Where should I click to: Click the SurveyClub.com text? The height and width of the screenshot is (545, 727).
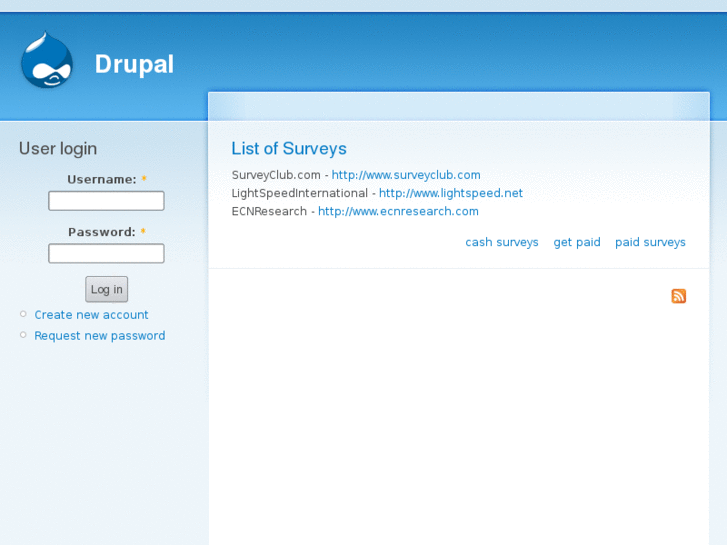click(x=276, y=175)
